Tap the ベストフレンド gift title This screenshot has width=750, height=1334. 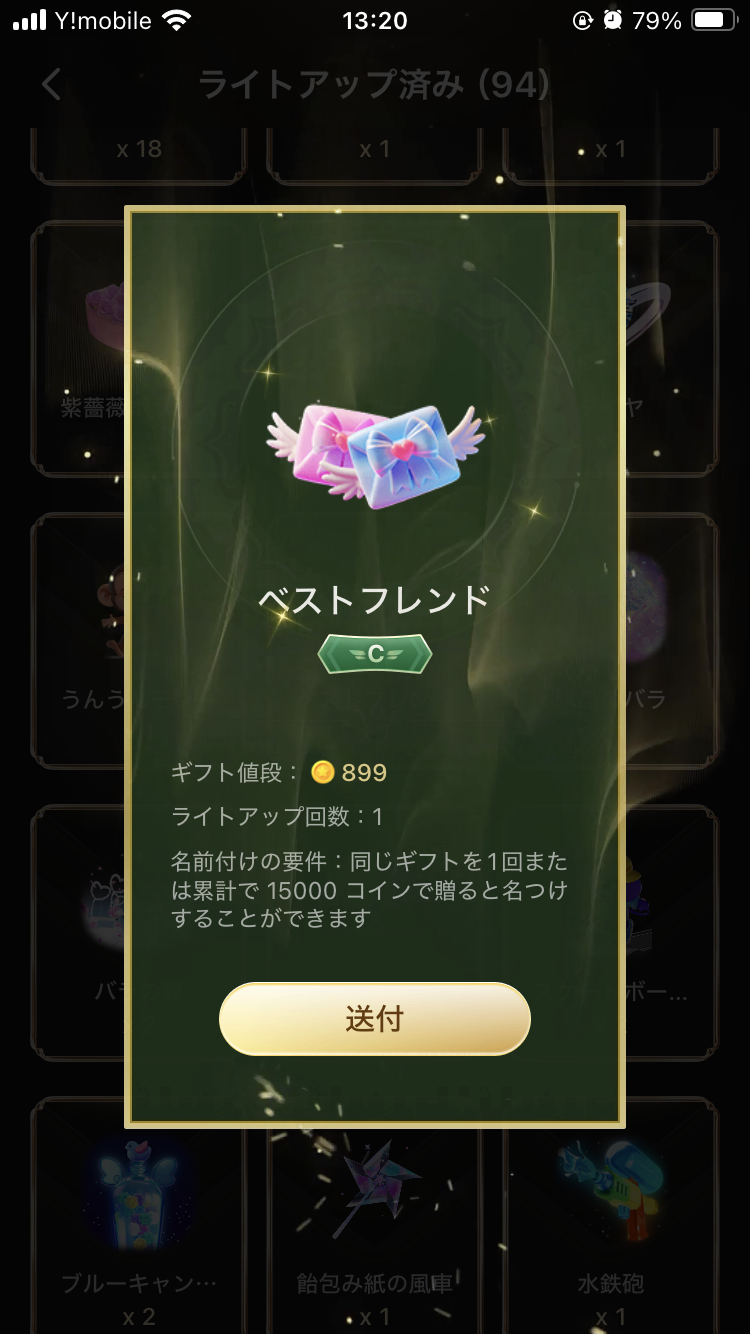[375, 599]
